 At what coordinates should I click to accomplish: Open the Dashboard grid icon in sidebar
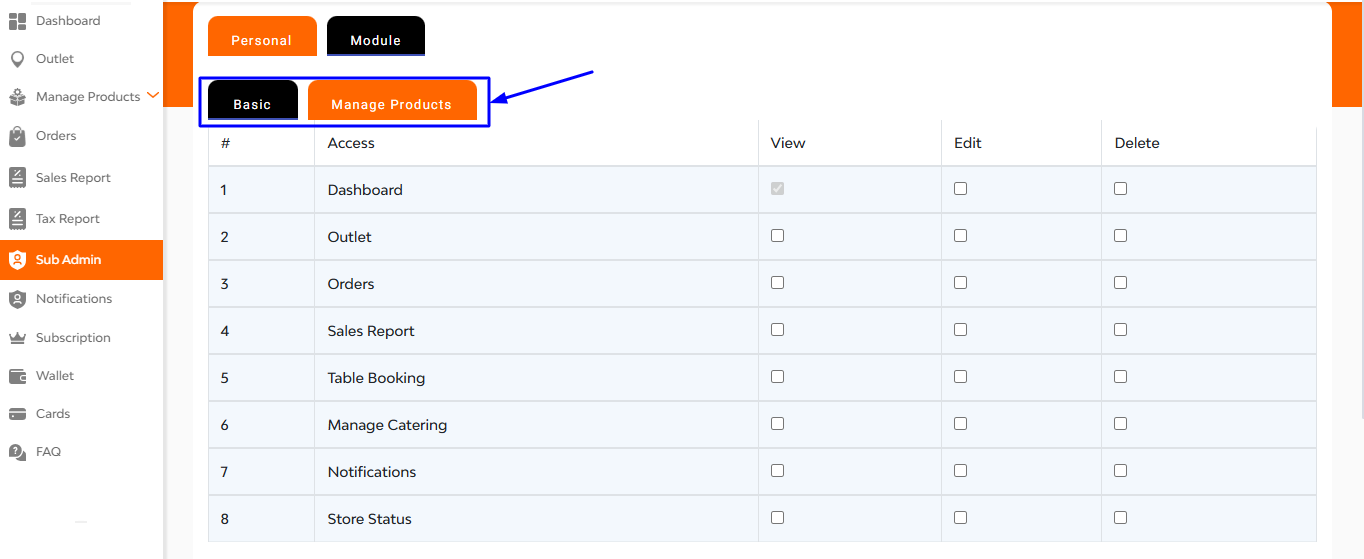click(x=17, y=21)
